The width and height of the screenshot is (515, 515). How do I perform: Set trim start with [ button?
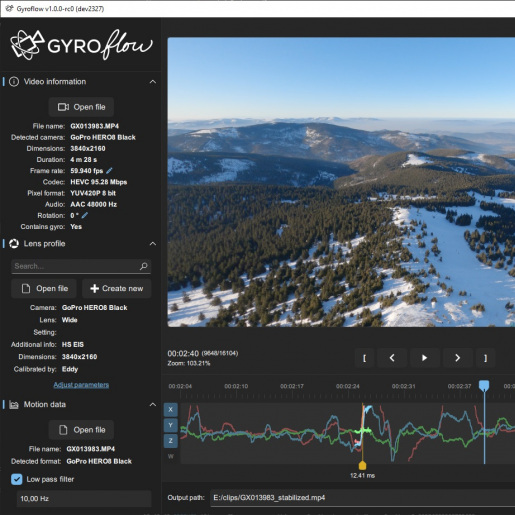click(364, 358)
